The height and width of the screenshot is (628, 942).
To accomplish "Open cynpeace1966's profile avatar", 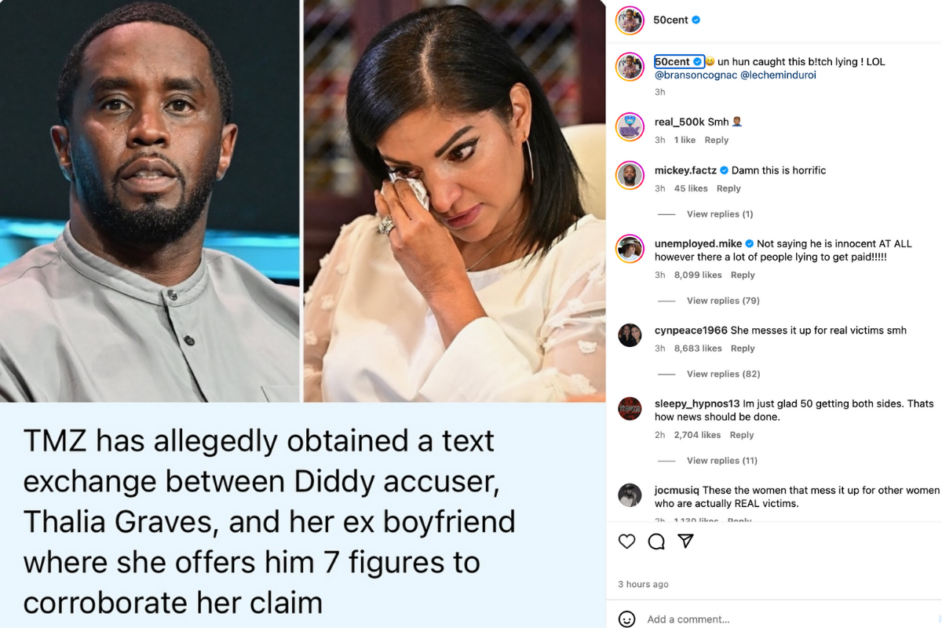I will [630, 335].
